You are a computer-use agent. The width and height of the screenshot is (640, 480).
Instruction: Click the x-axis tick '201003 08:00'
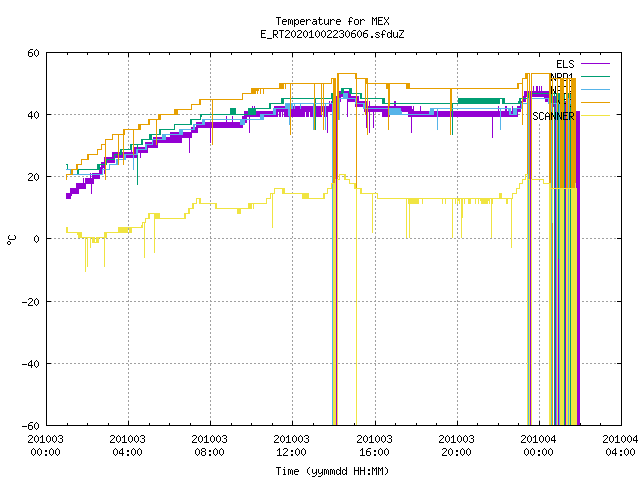tap(209, 446)
